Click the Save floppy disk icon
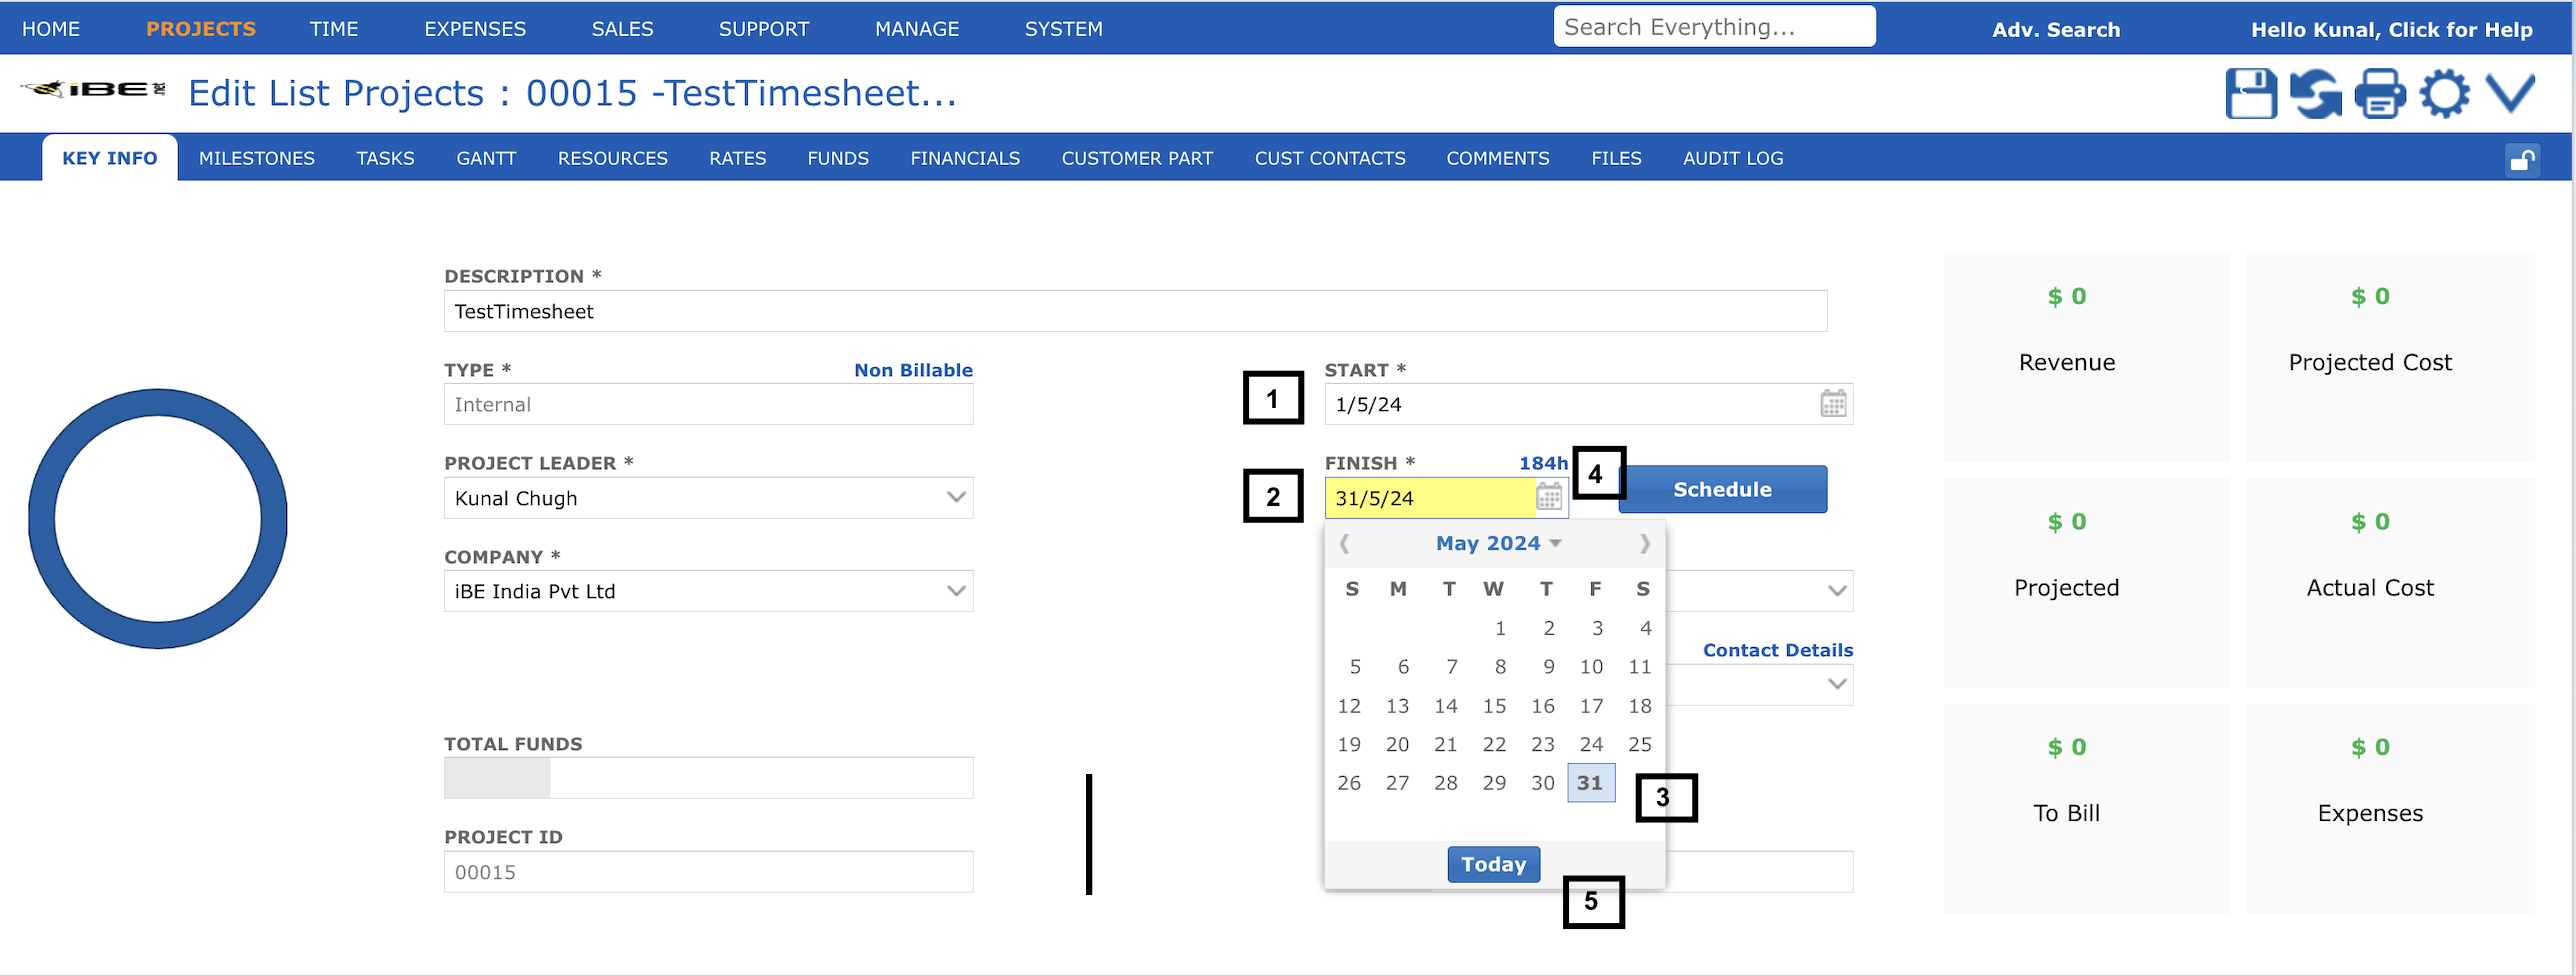This screenshot has width=2576, height=976. click(2250, 94)
